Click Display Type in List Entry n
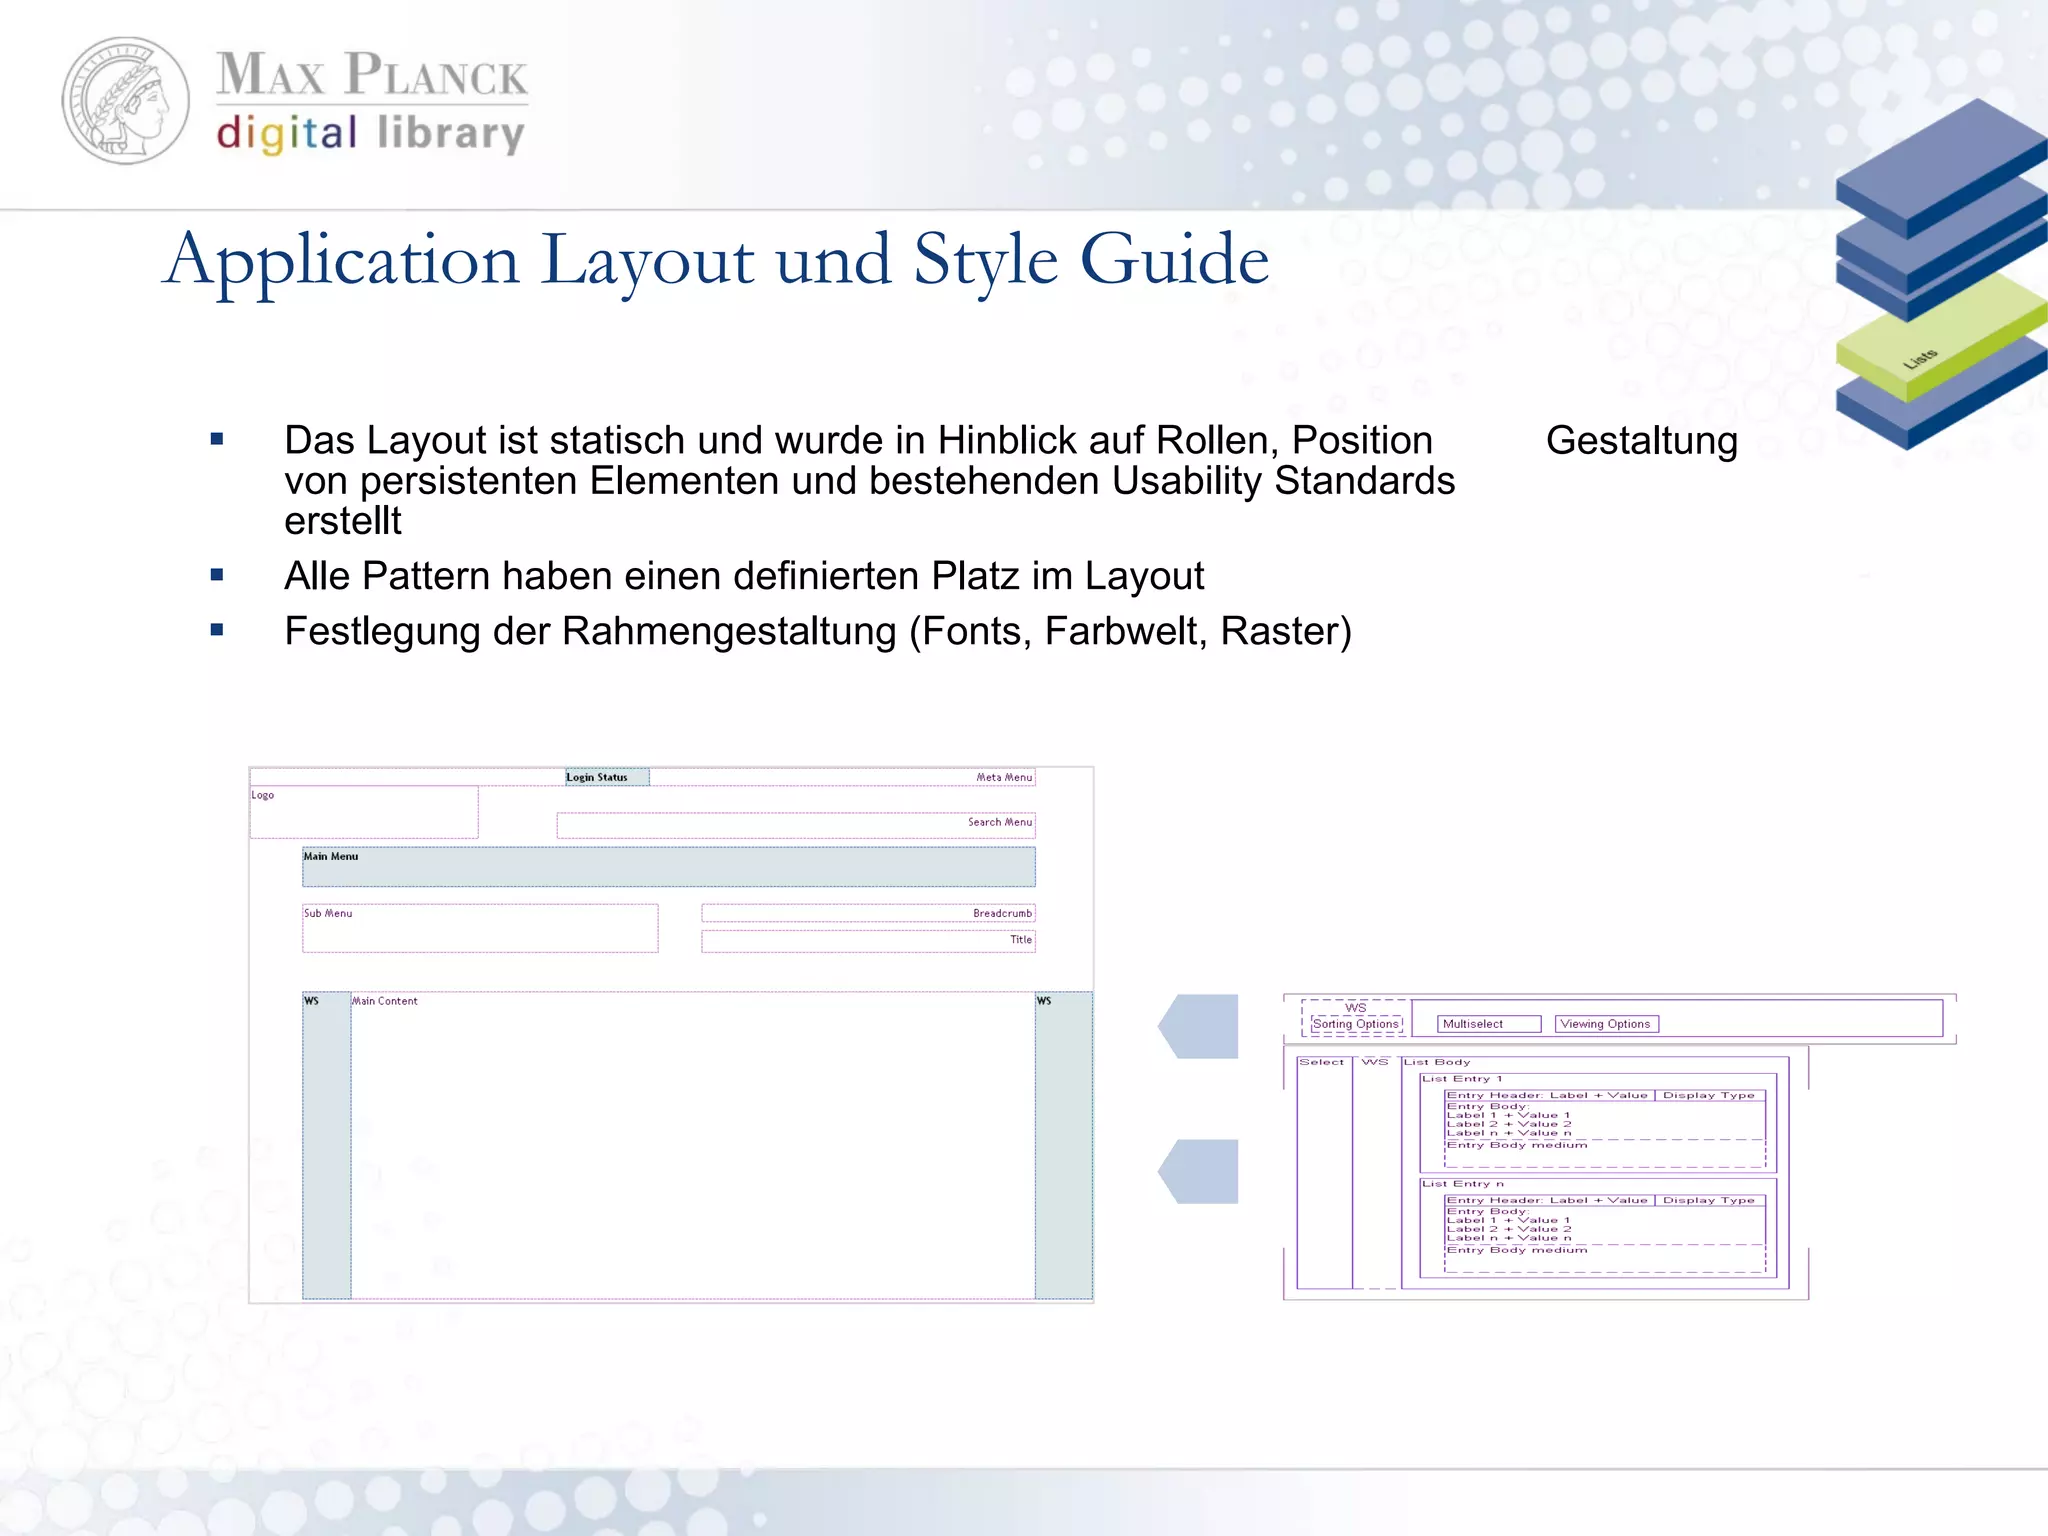Screen dimensions: 2048x1536 pyautogui.click(x=1709, y=1200)
